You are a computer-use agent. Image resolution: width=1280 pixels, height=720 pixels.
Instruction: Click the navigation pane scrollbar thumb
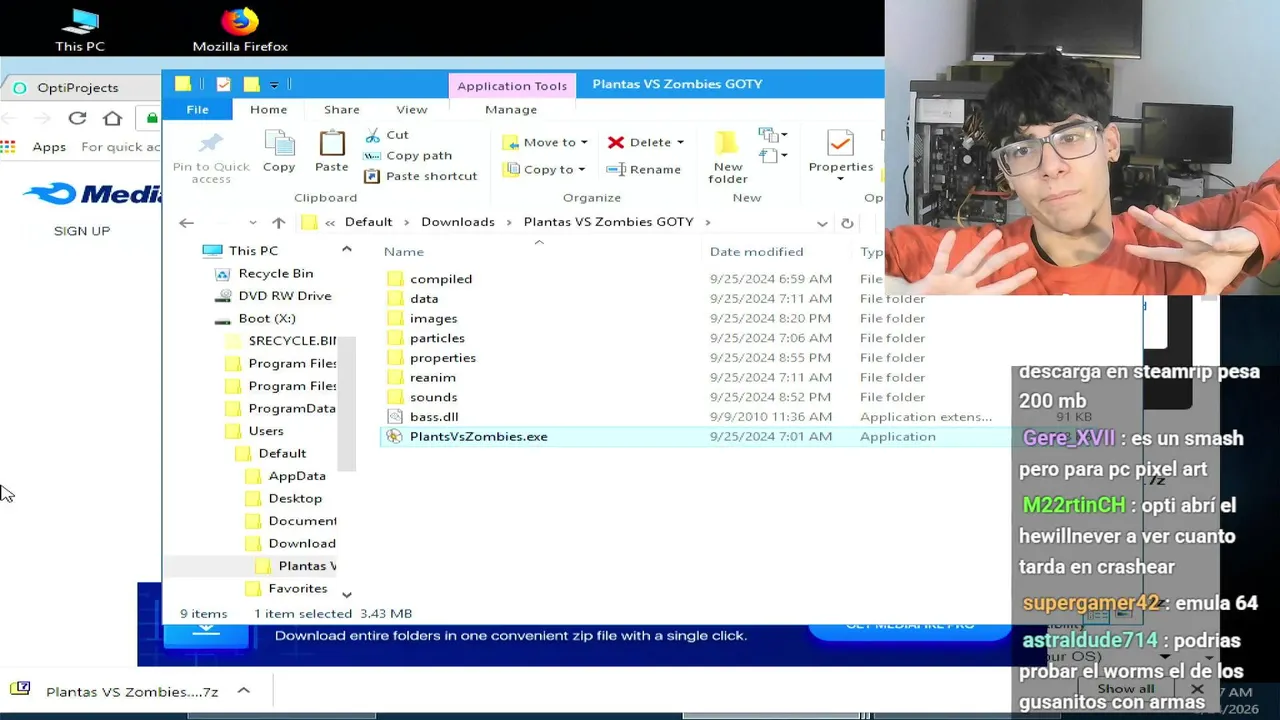347,403
